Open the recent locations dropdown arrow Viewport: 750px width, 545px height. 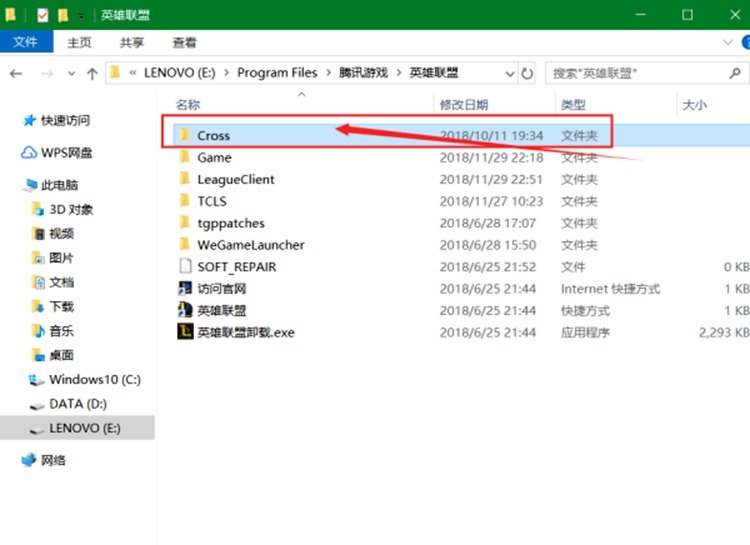tap(71, 74)
